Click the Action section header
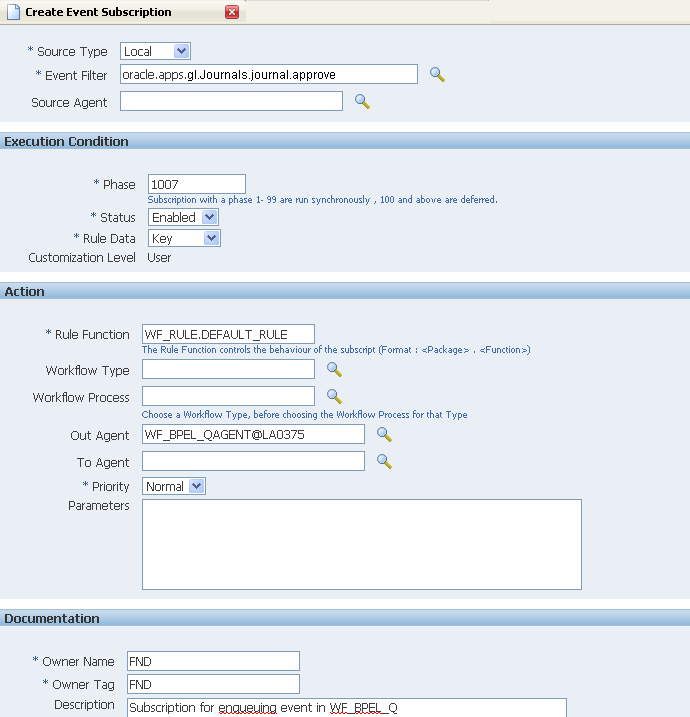The height and width of the screenshot is (717, 690). [345, 291]
